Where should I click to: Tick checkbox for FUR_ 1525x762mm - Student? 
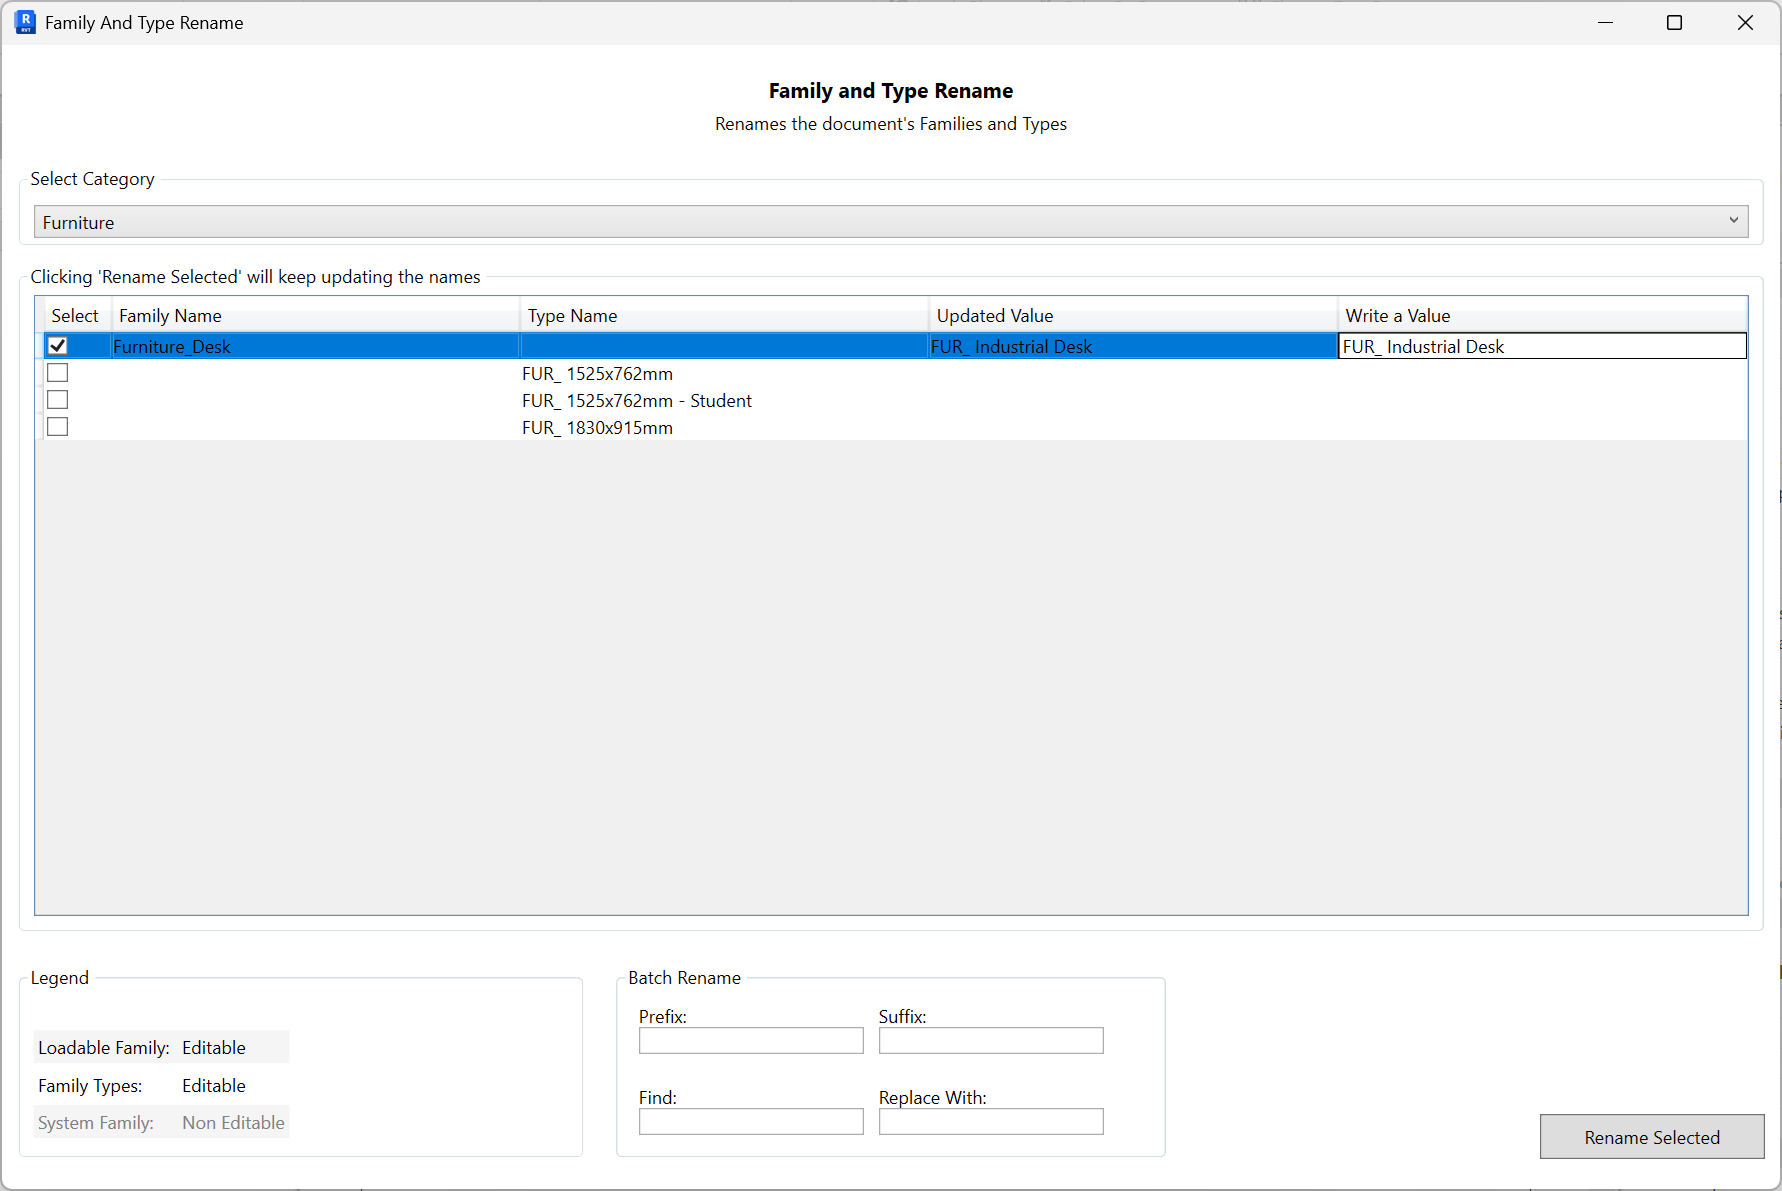[x=58, y=400]
